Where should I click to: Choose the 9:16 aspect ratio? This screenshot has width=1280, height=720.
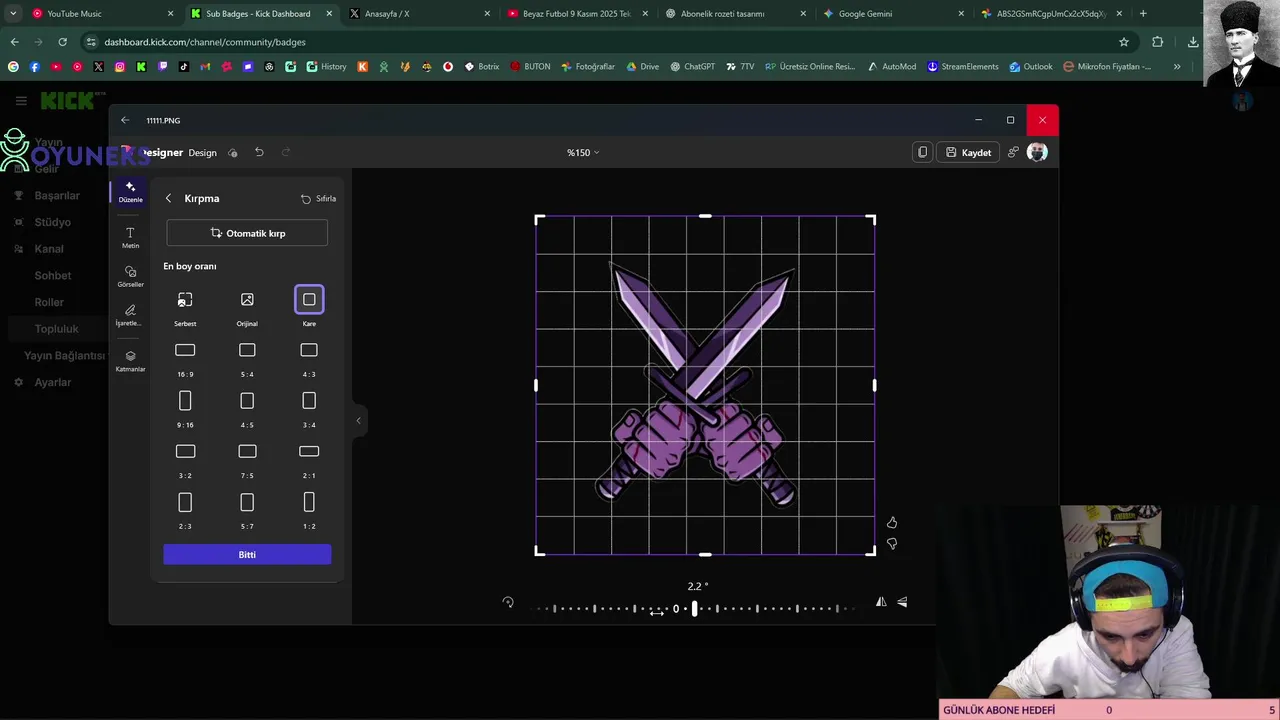[185, 409]
